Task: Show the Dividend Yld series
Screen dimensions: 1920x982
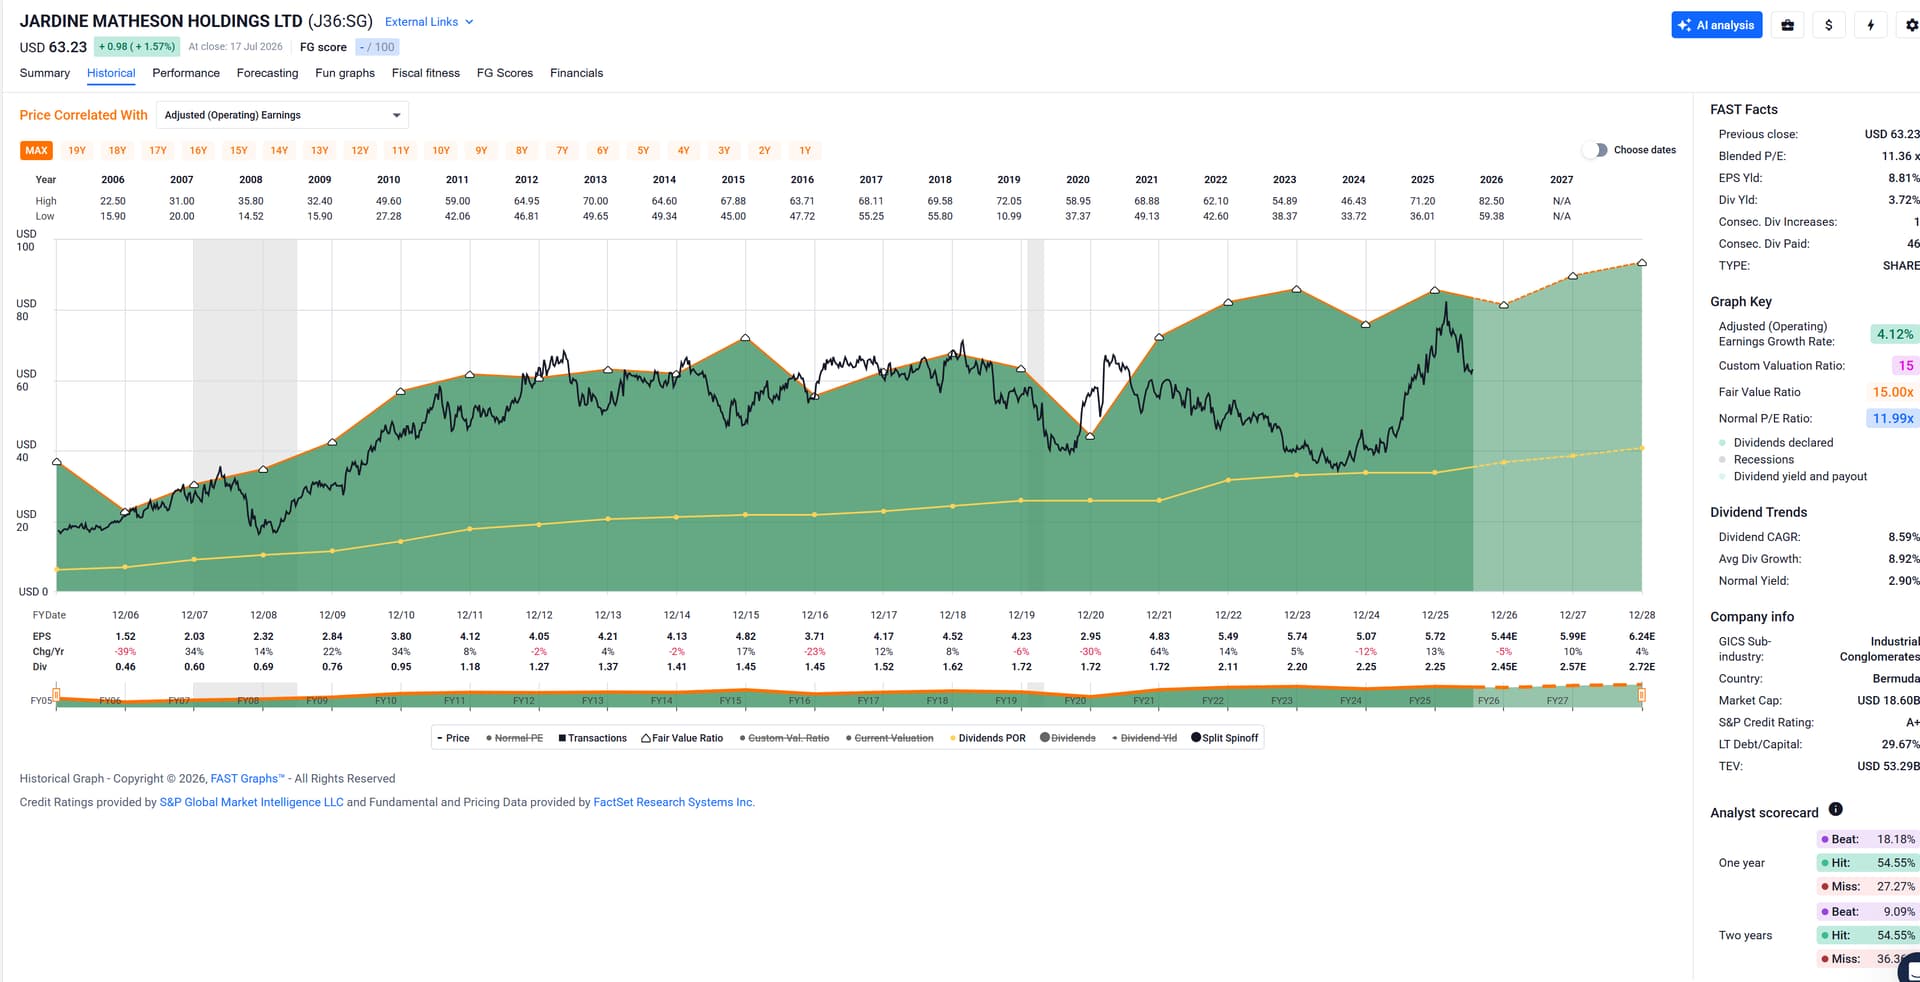Action: click(x=1144, y=738)
